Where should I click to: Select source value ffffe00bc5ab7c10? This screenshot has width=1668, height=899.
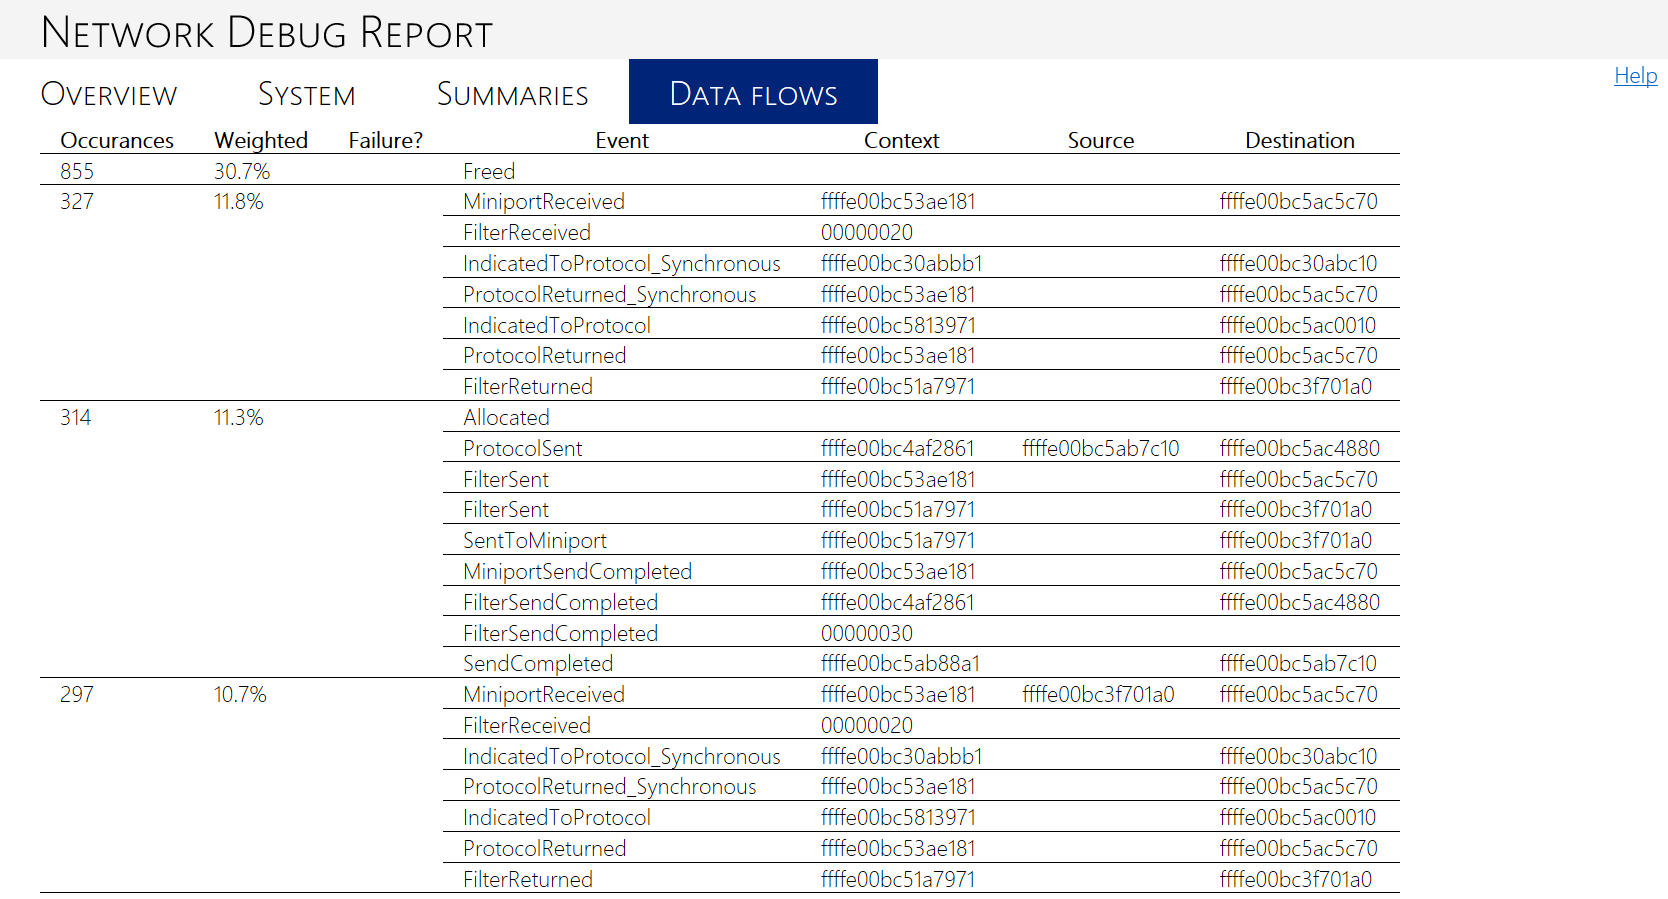pos(1101,448)
